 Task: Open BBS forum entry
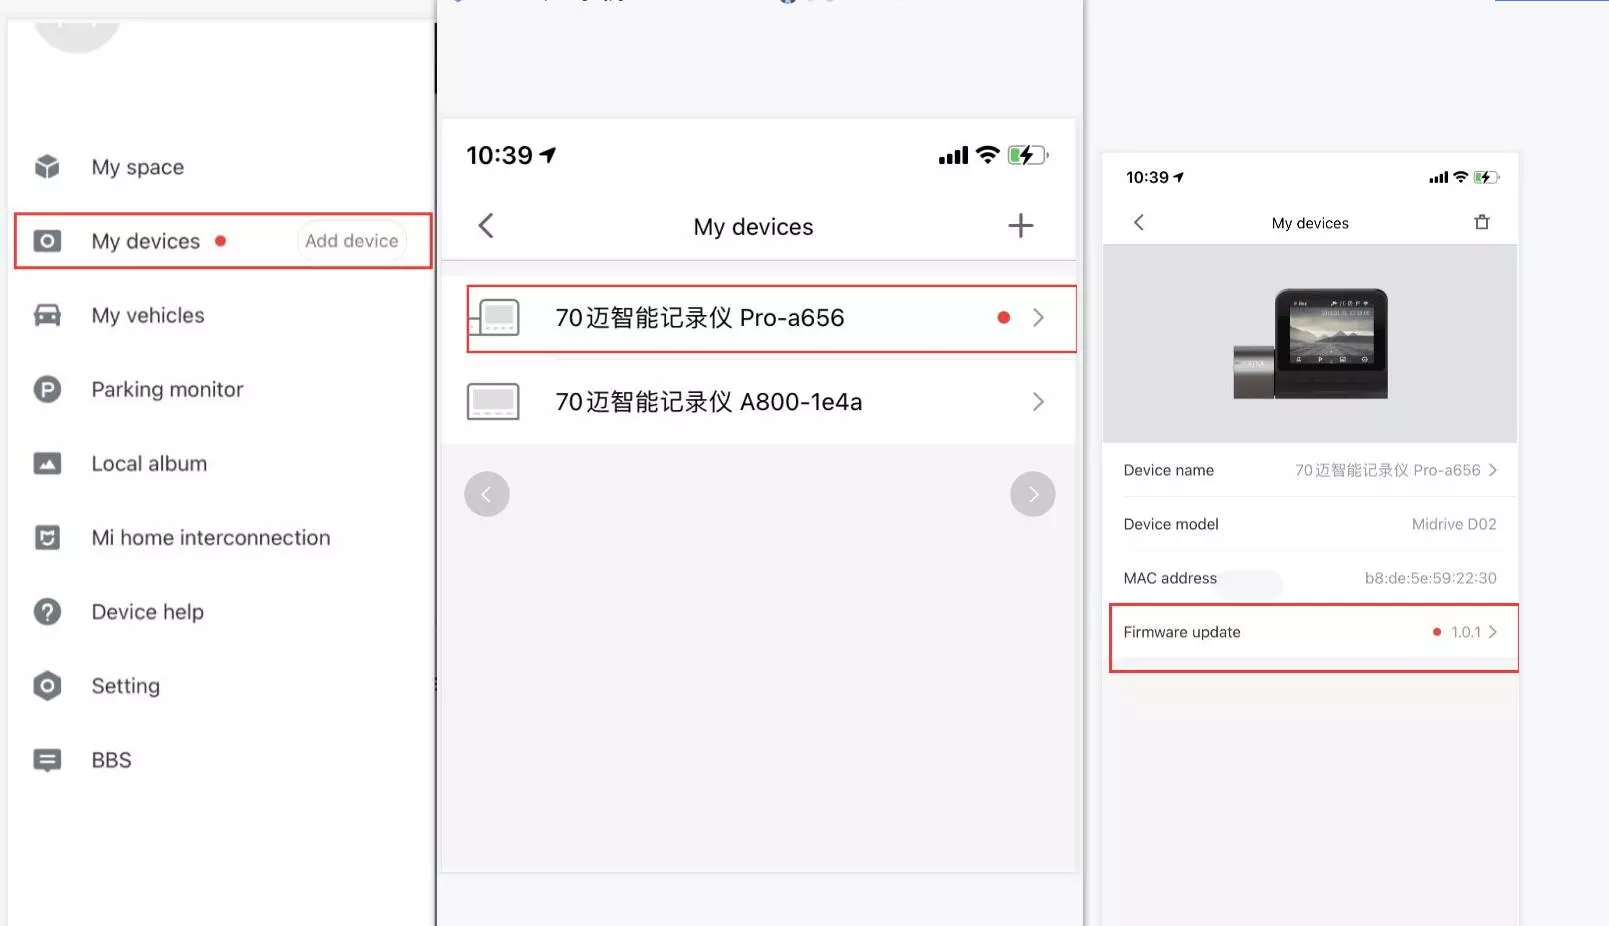(x=111, y=760)
